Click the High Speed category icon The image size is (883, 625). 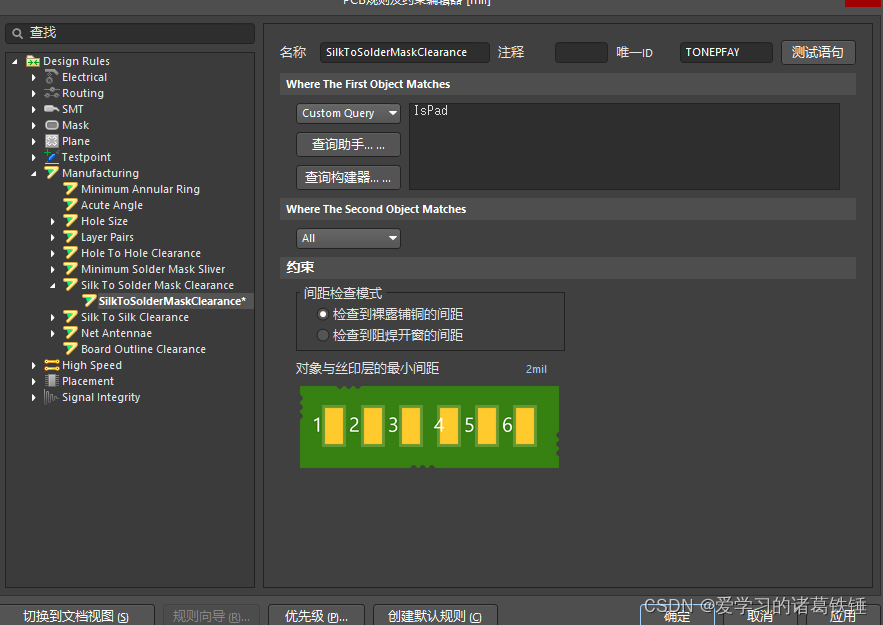tap(52, 365)
